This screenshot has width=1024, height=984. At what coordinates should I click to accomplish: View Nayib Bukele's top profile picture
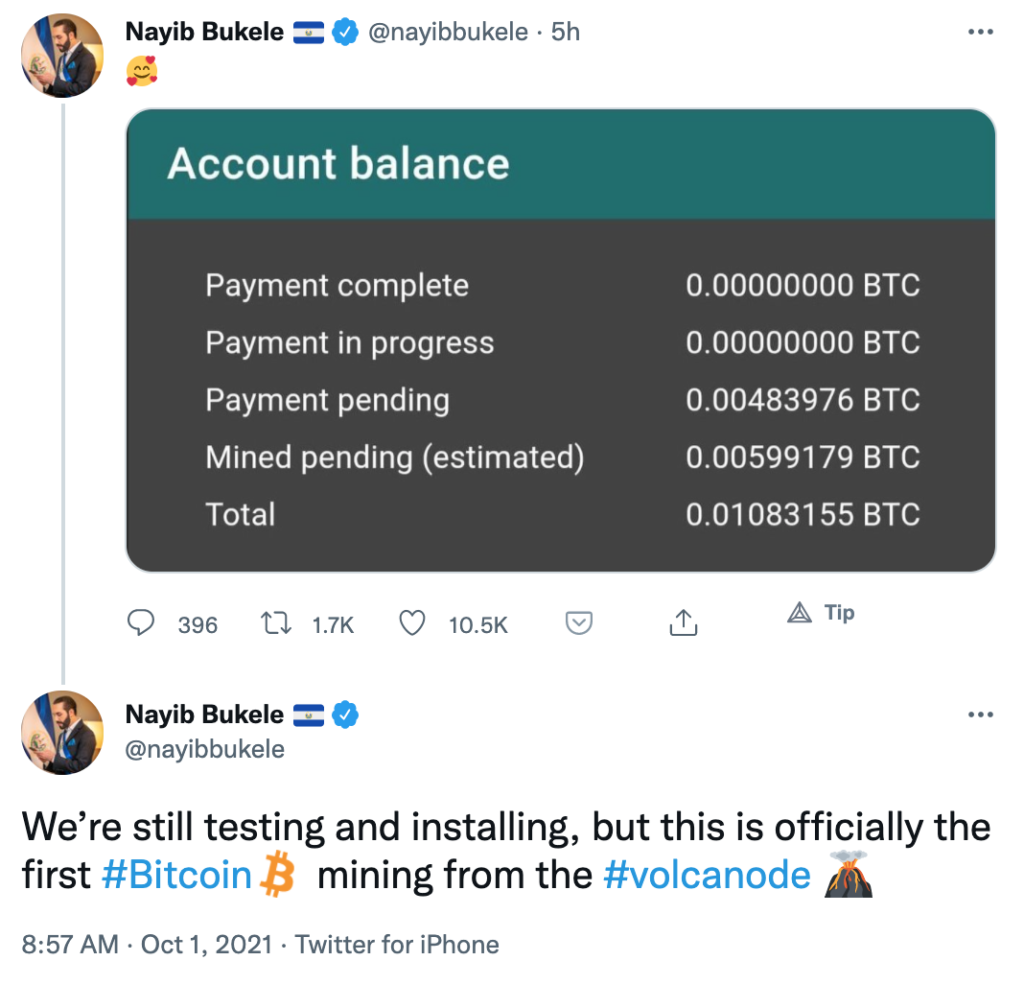click(62, 56)
